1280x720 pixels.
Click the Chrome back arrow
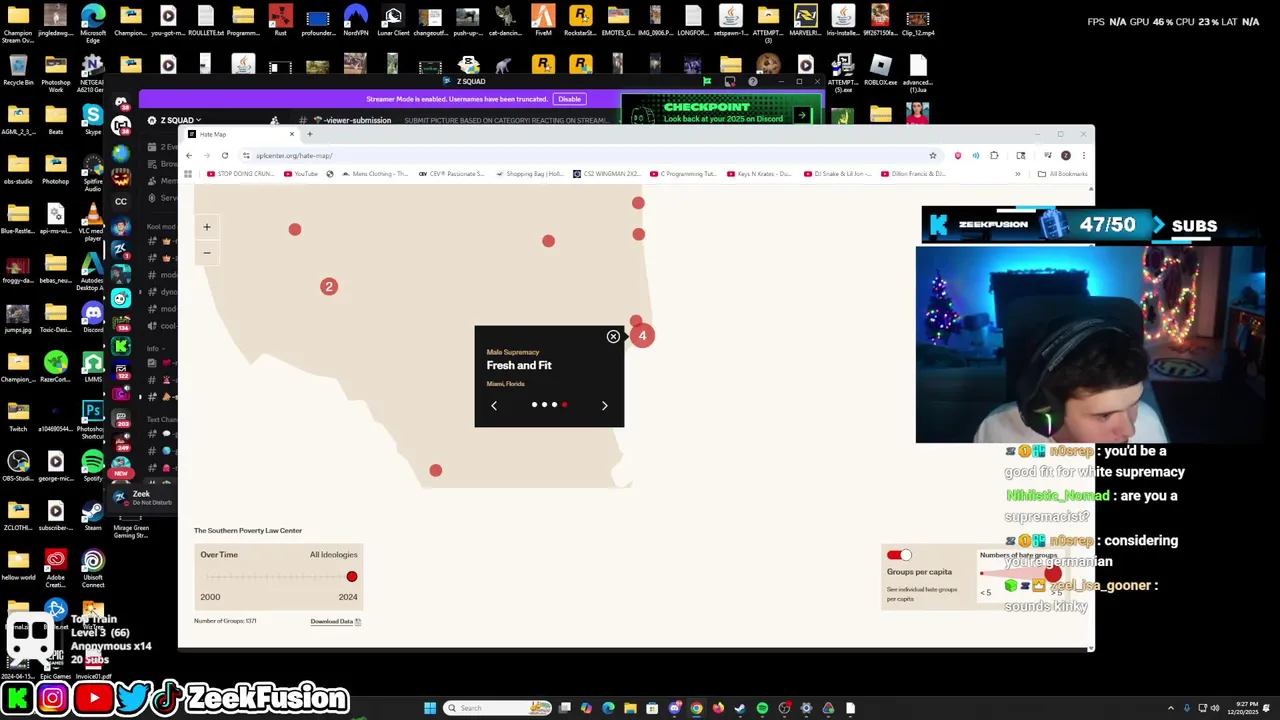[x=189, y=155]
